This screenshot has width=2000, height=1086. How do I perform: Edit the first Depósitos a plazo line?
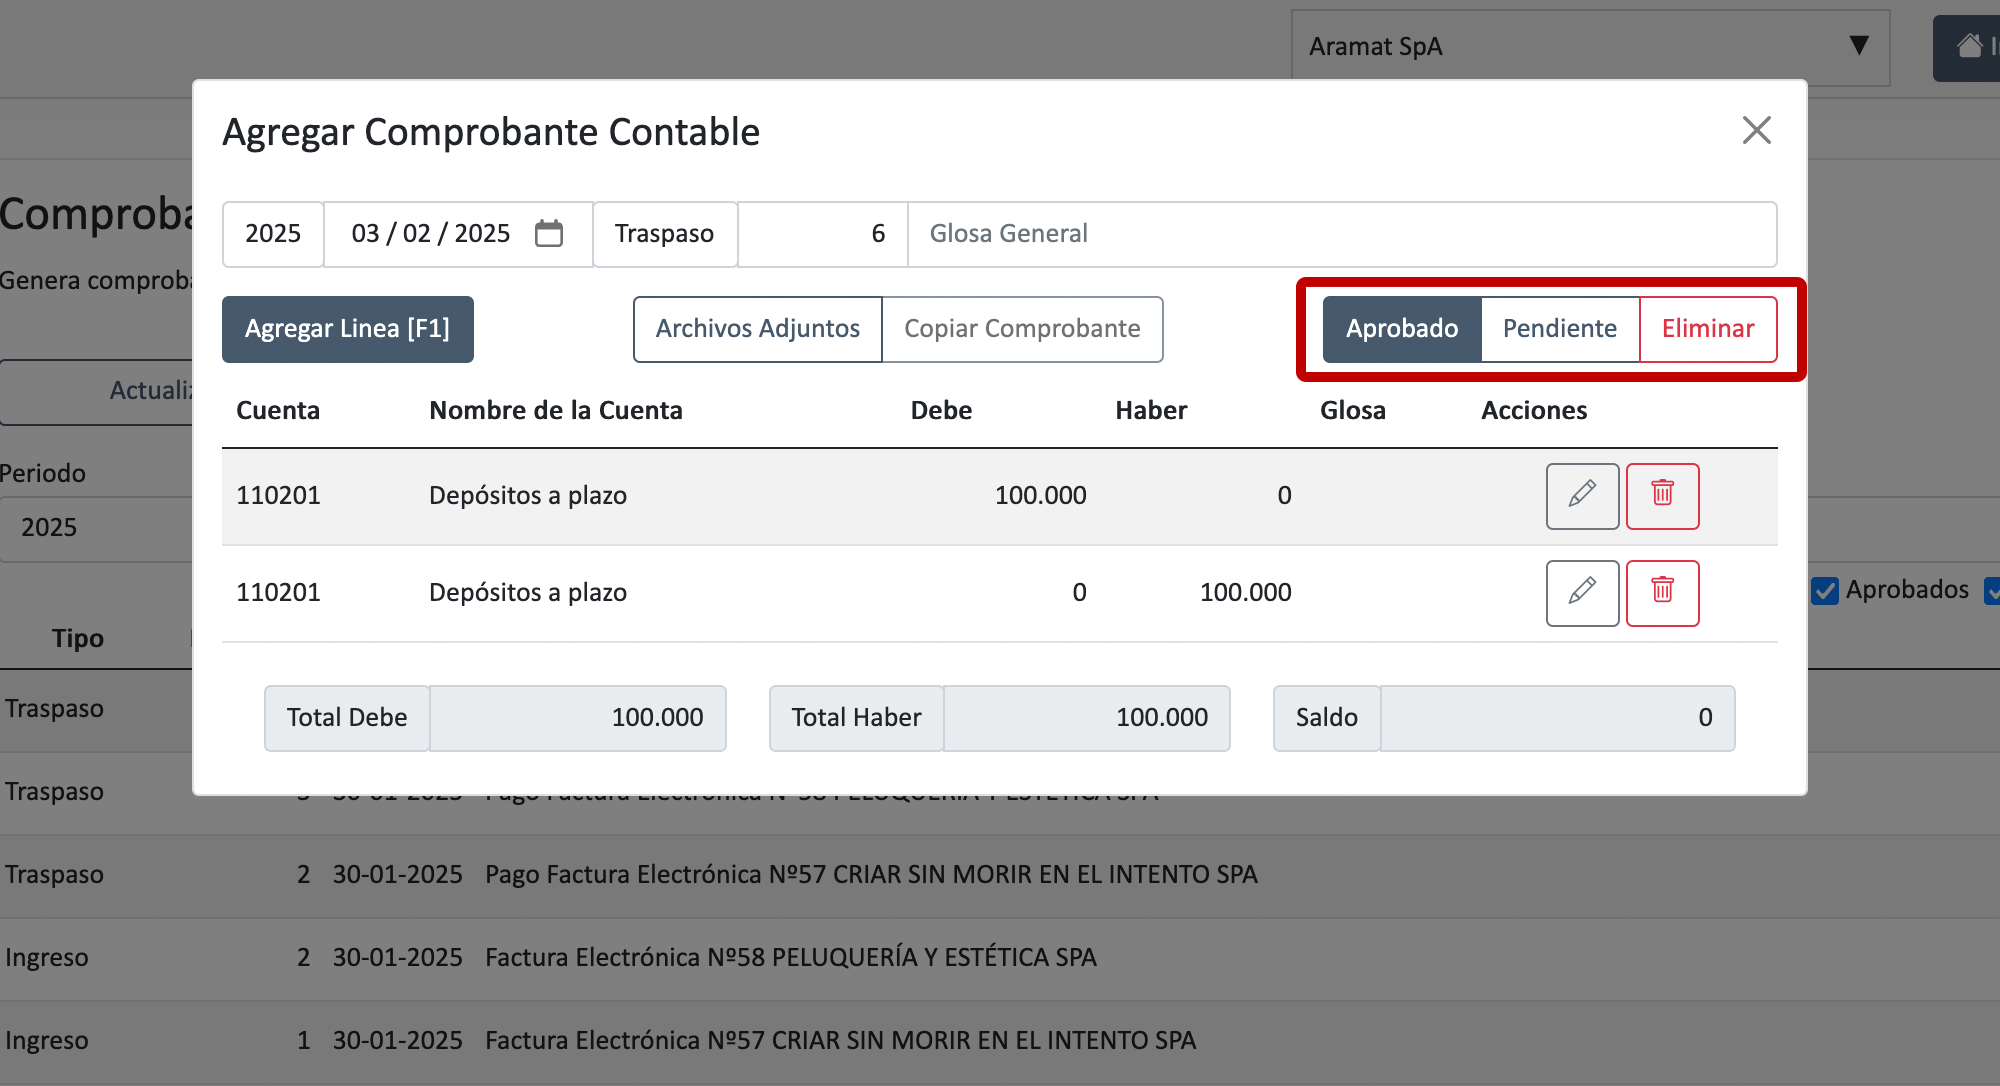click(1582, 496)
